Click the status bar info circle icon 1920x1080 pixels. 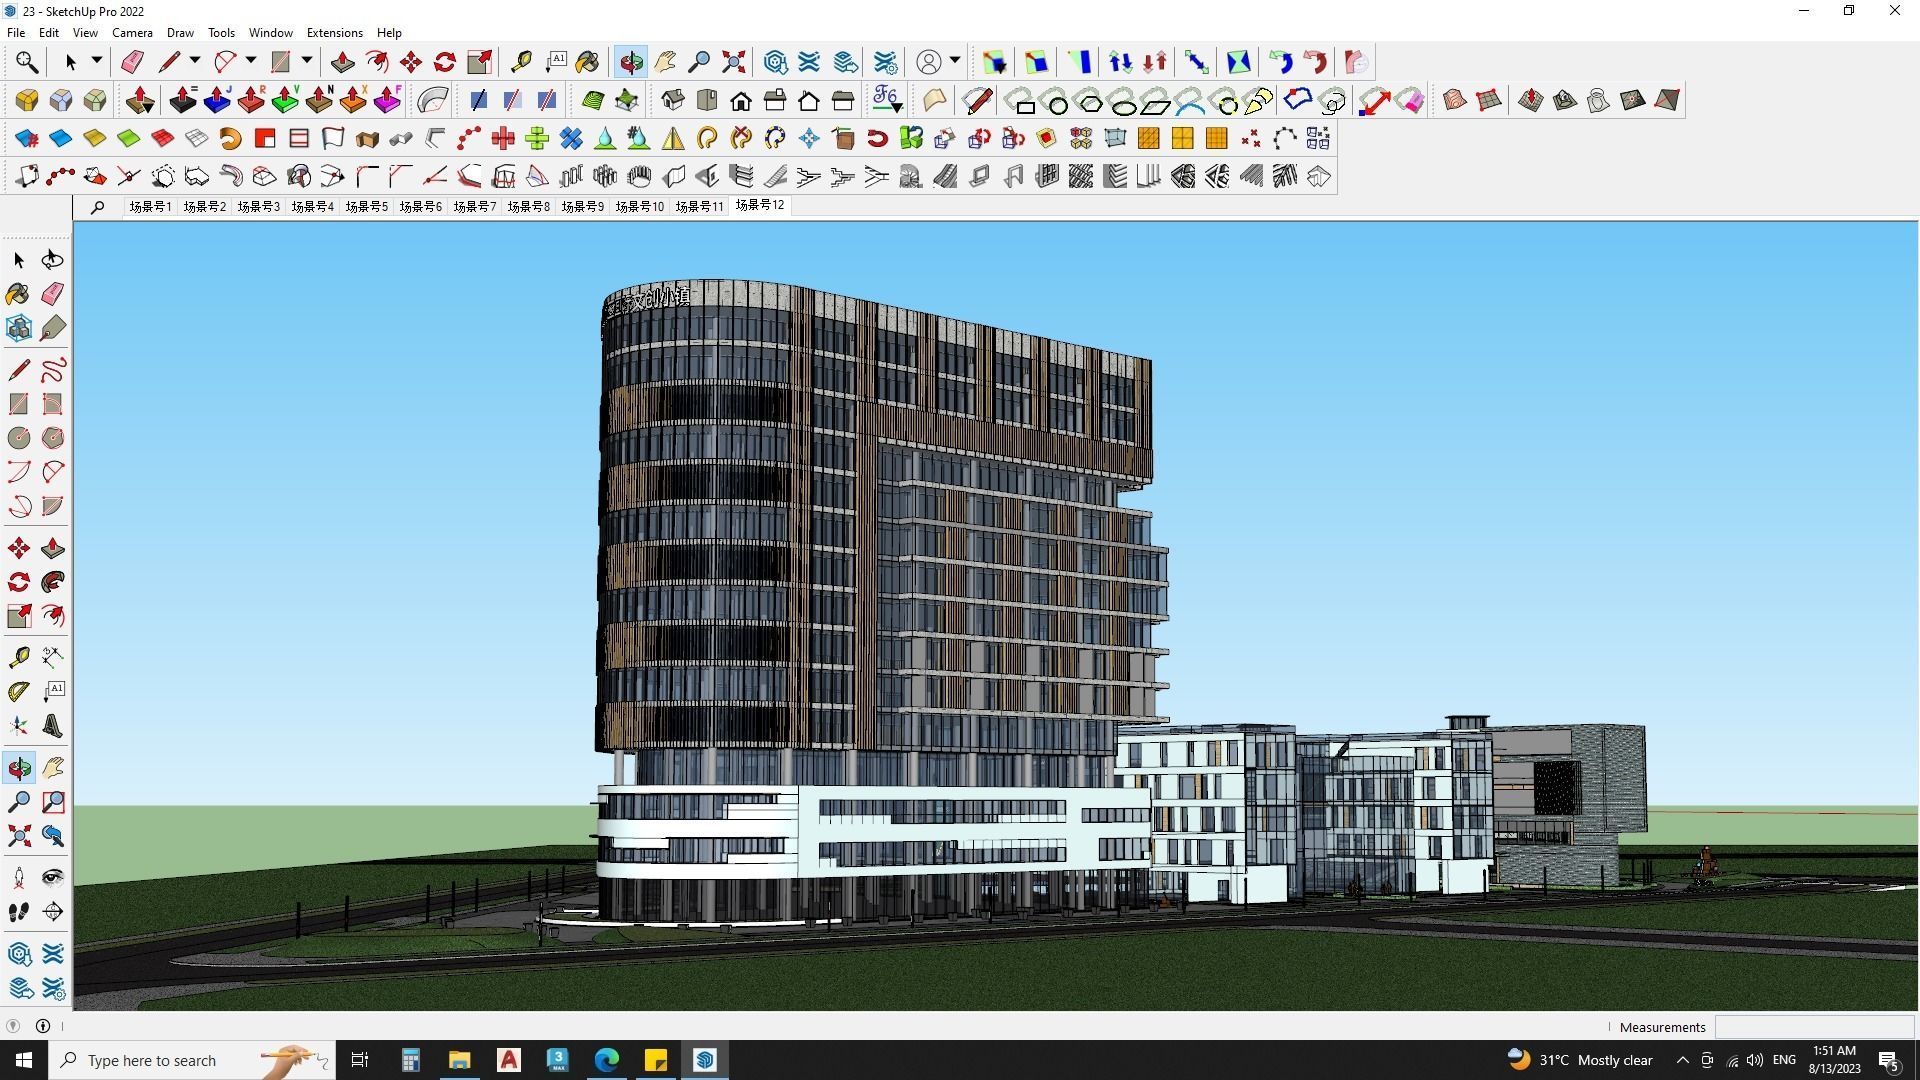(x=43, y=1026)
